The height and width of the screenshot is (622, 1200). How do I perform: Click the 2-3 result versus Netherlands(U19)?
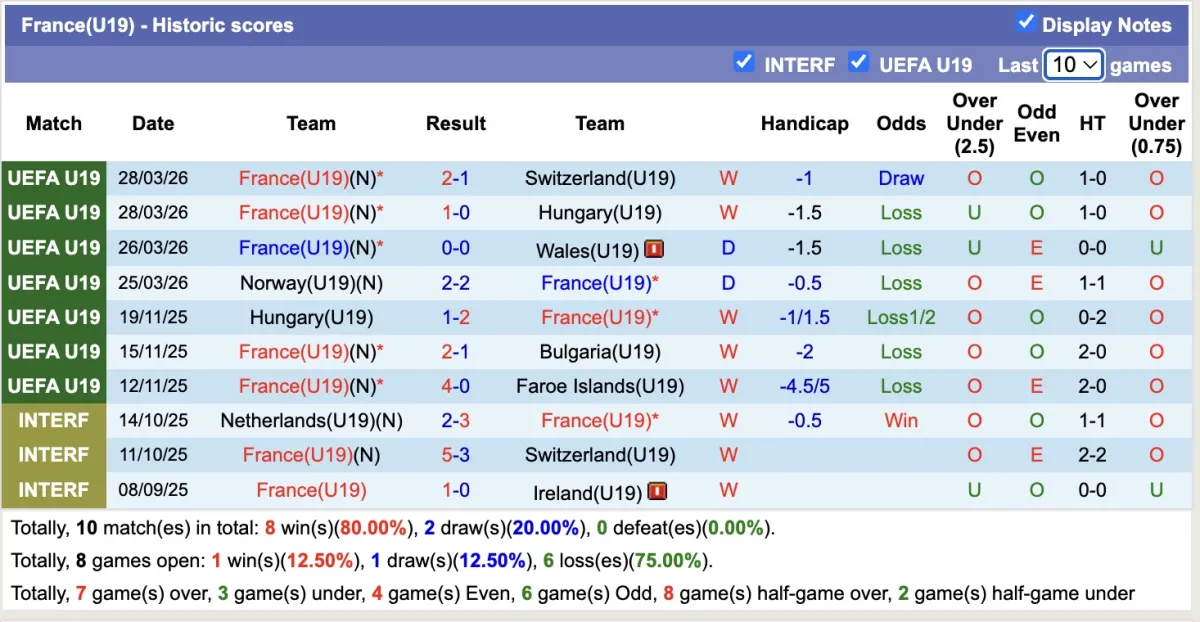pos(456,421)
